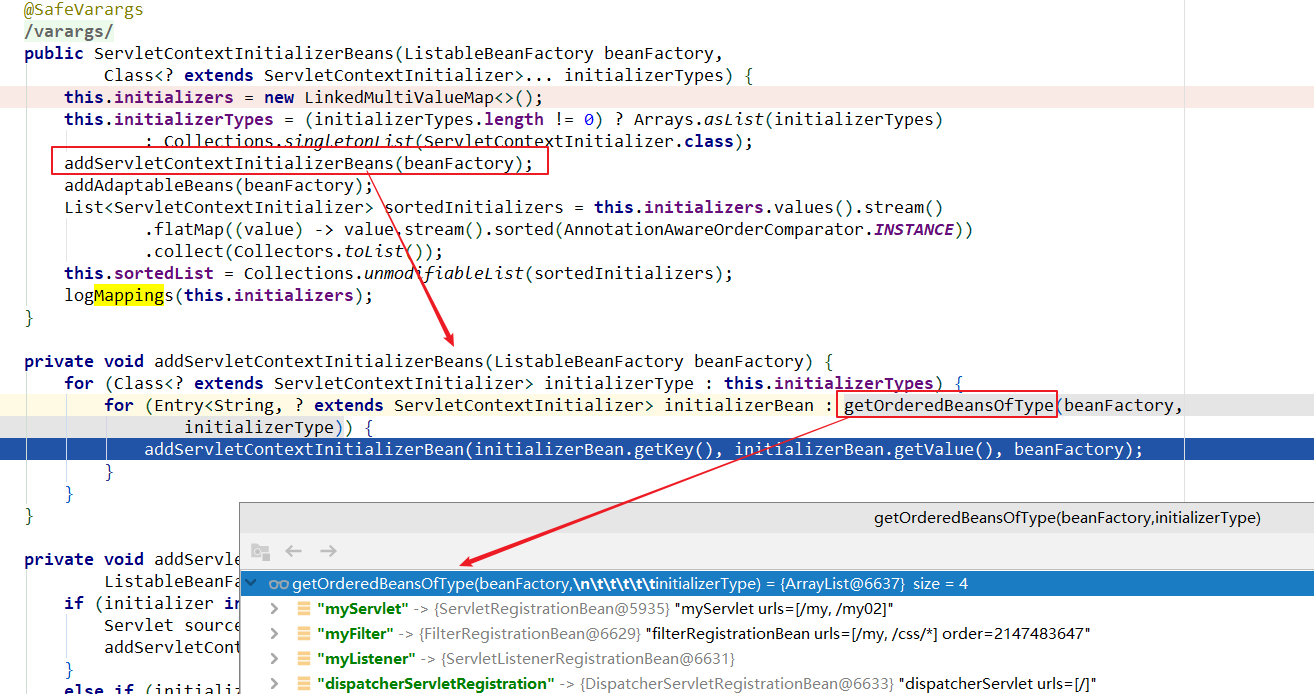Click the addServletContextInitializerBeans(beanFactory) call
The height and width of the screenshot is (694, 1314).
point(299,163)
